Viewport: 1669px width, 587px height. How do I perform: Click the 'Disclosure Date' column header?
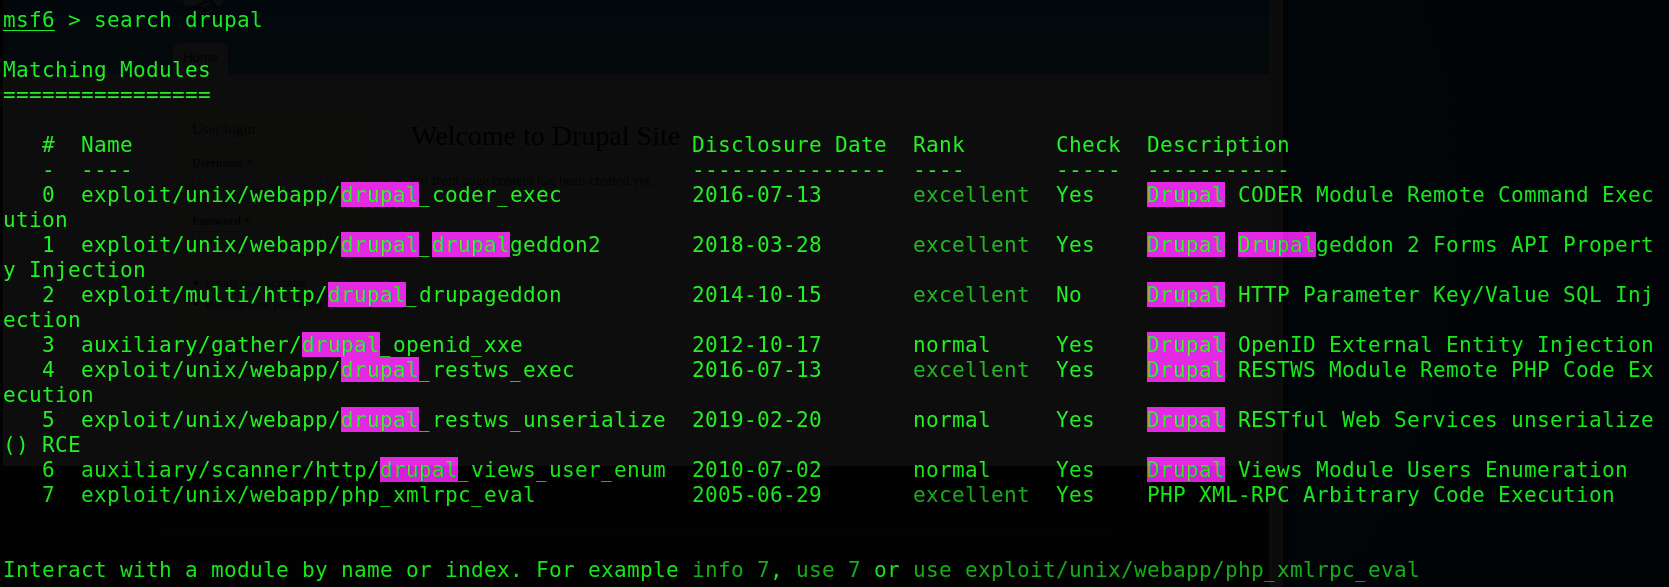[789, 145]
